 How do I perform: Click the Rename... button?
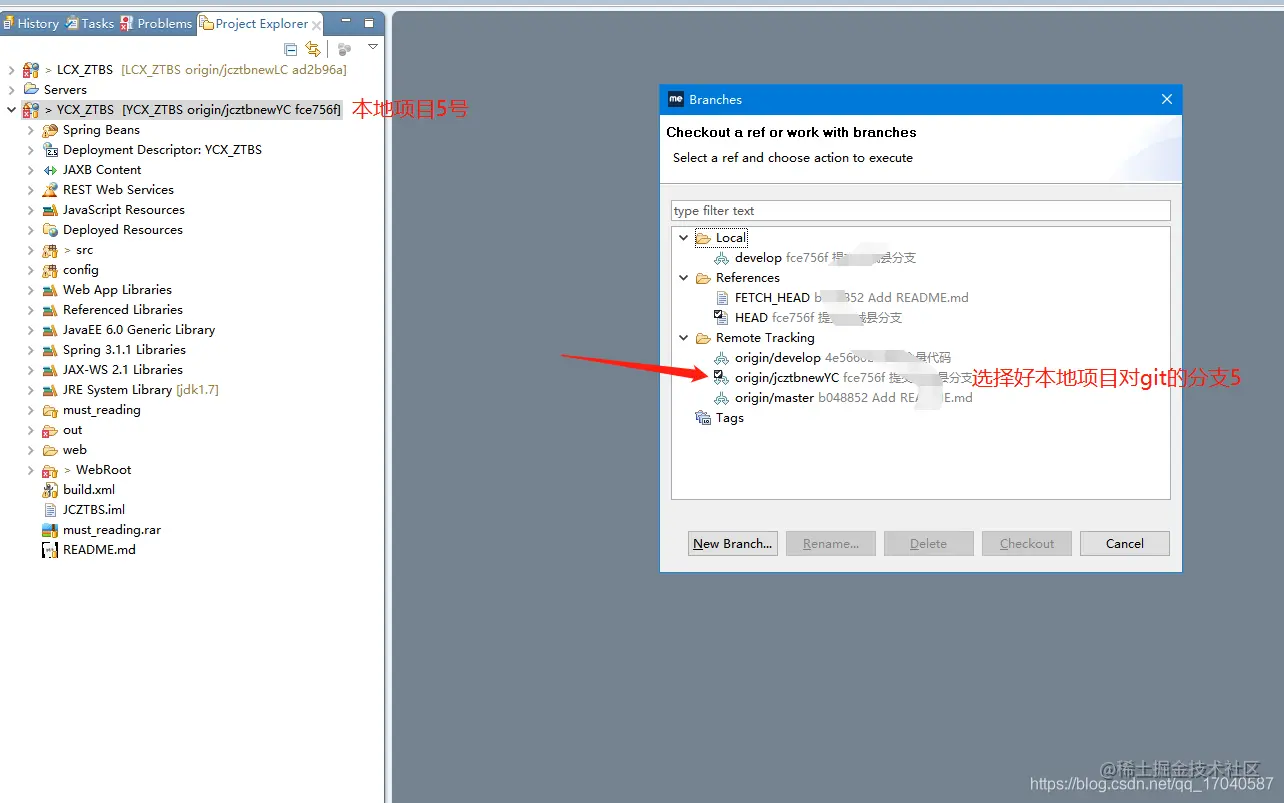pyautogui.click(x=831, y=544)
